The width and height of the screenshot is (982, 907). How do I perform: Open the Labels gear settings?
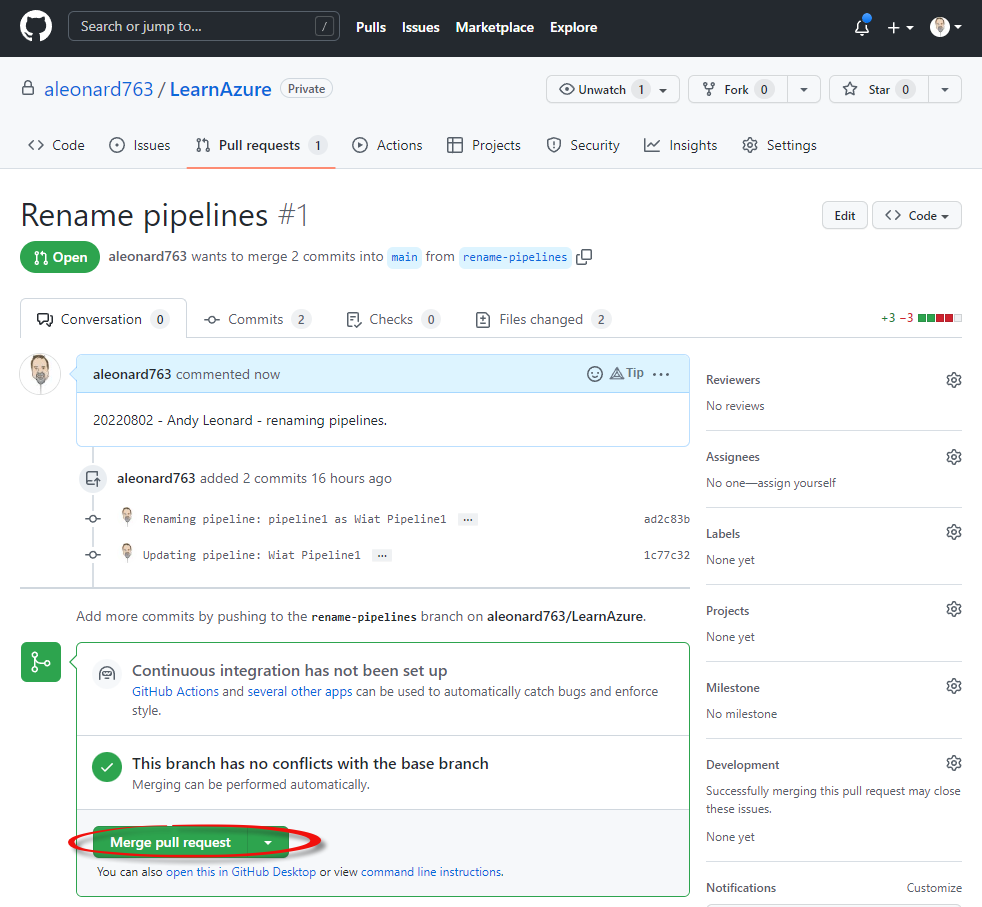[953, 532]
